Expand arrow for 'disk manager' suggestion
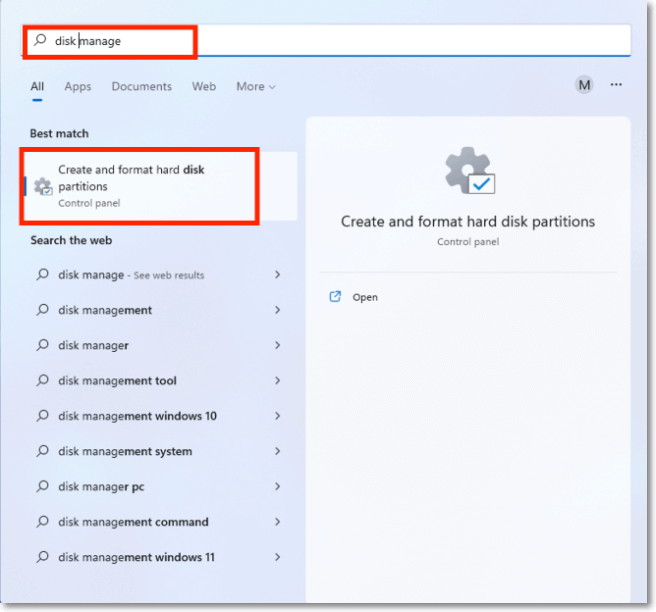Screen dimensions: 656x612 tap(277, 345)
